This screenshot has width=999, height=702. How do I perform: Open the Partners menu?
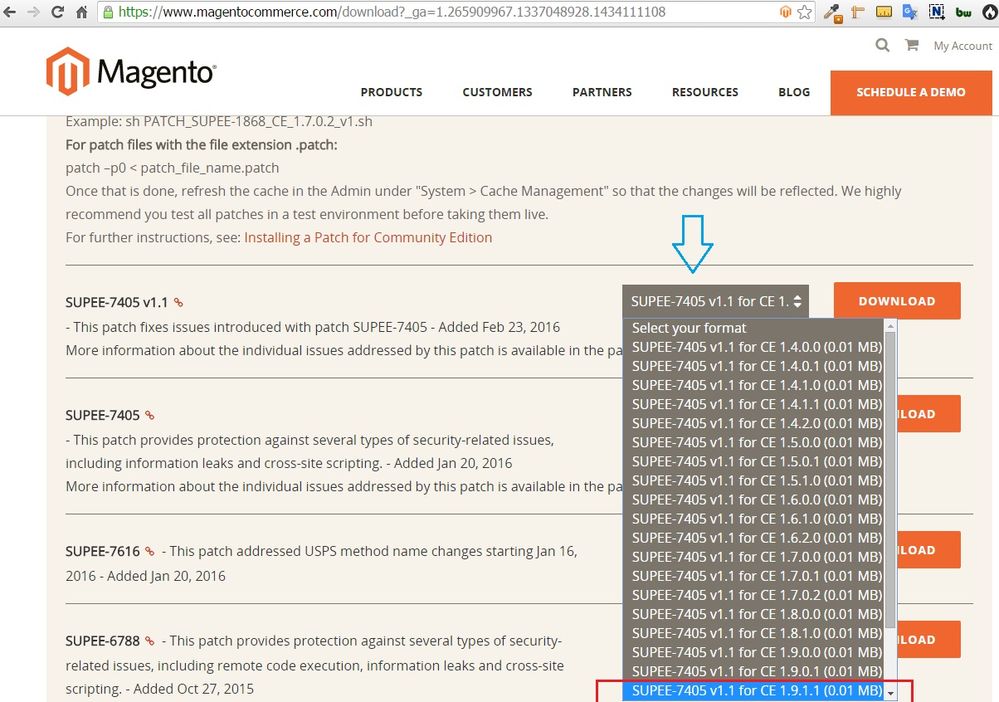602,92
